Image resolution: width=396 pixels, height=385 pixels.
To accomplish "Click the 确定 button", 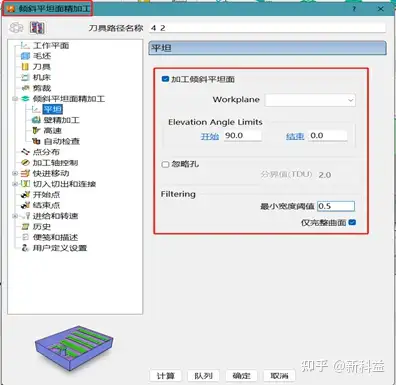I will [x=241, y=376].
